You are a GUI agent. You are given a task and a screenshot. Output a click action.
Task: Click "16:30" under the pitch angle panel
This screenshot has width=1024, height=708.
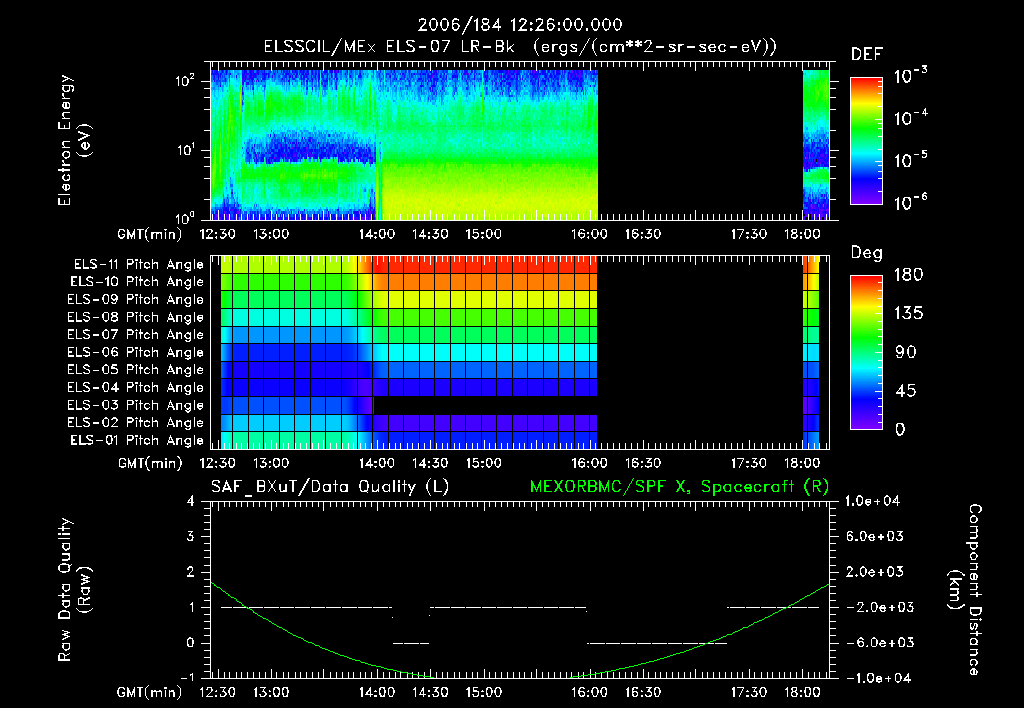[x=643, y=463]
